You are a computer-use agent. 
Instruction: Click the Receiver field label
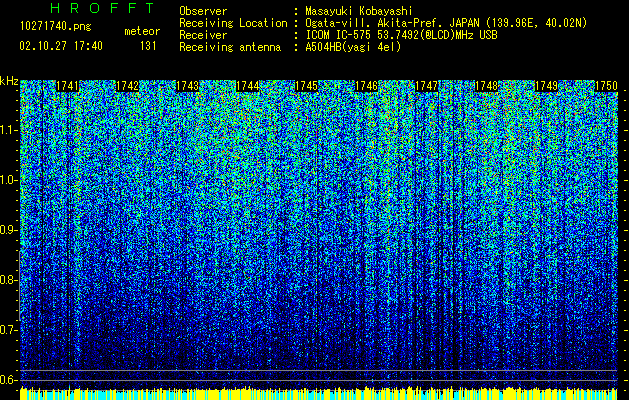click(203, 35)
